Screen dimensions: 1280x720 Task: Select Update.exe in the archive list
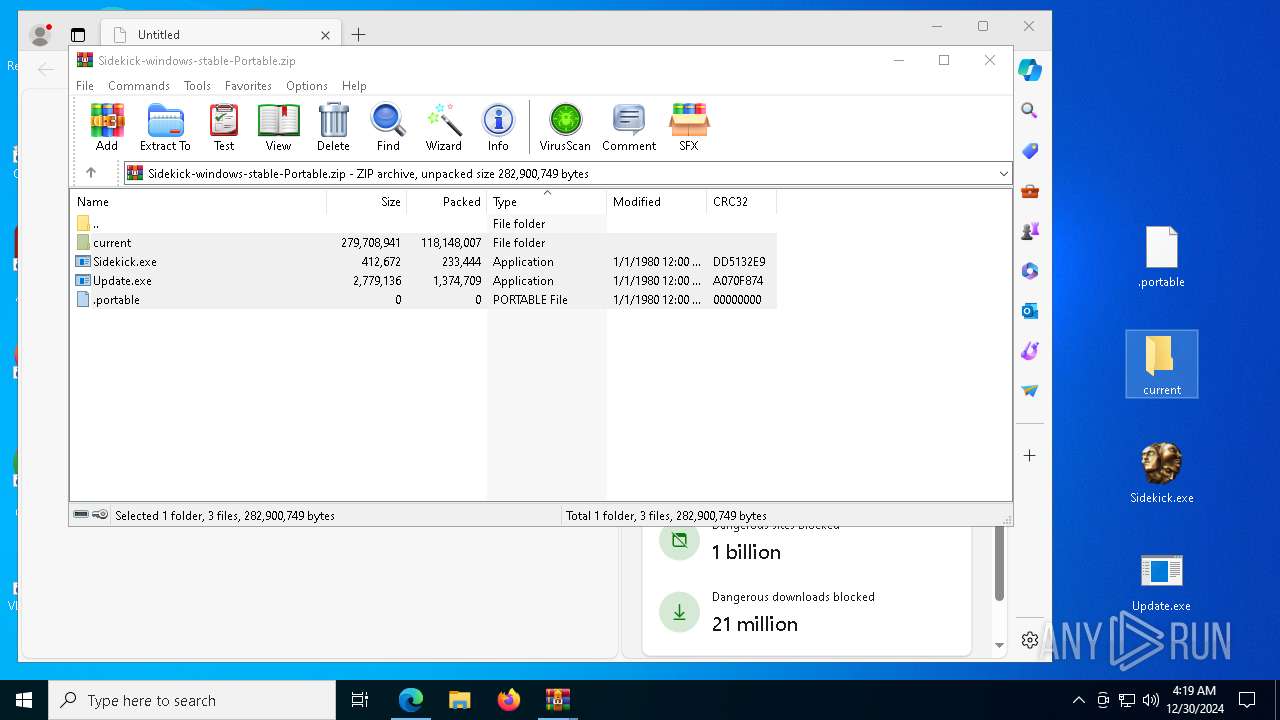tap(423, 281)
